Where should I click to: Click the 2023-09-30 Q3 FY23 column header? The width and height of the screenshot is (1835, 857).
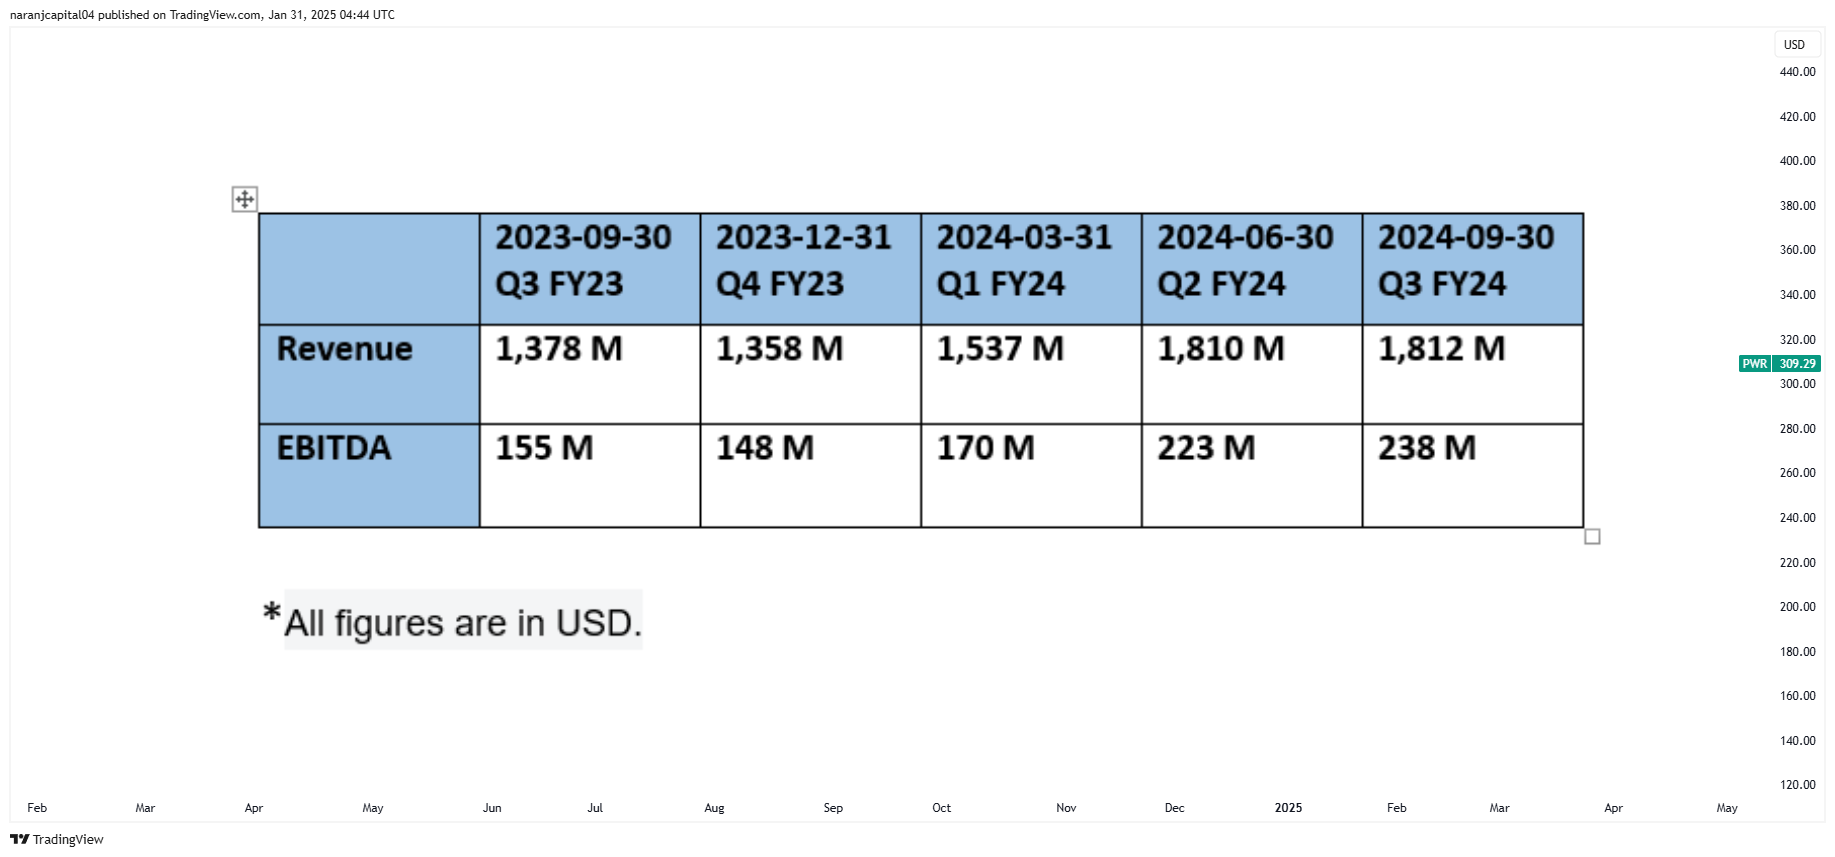590,269
